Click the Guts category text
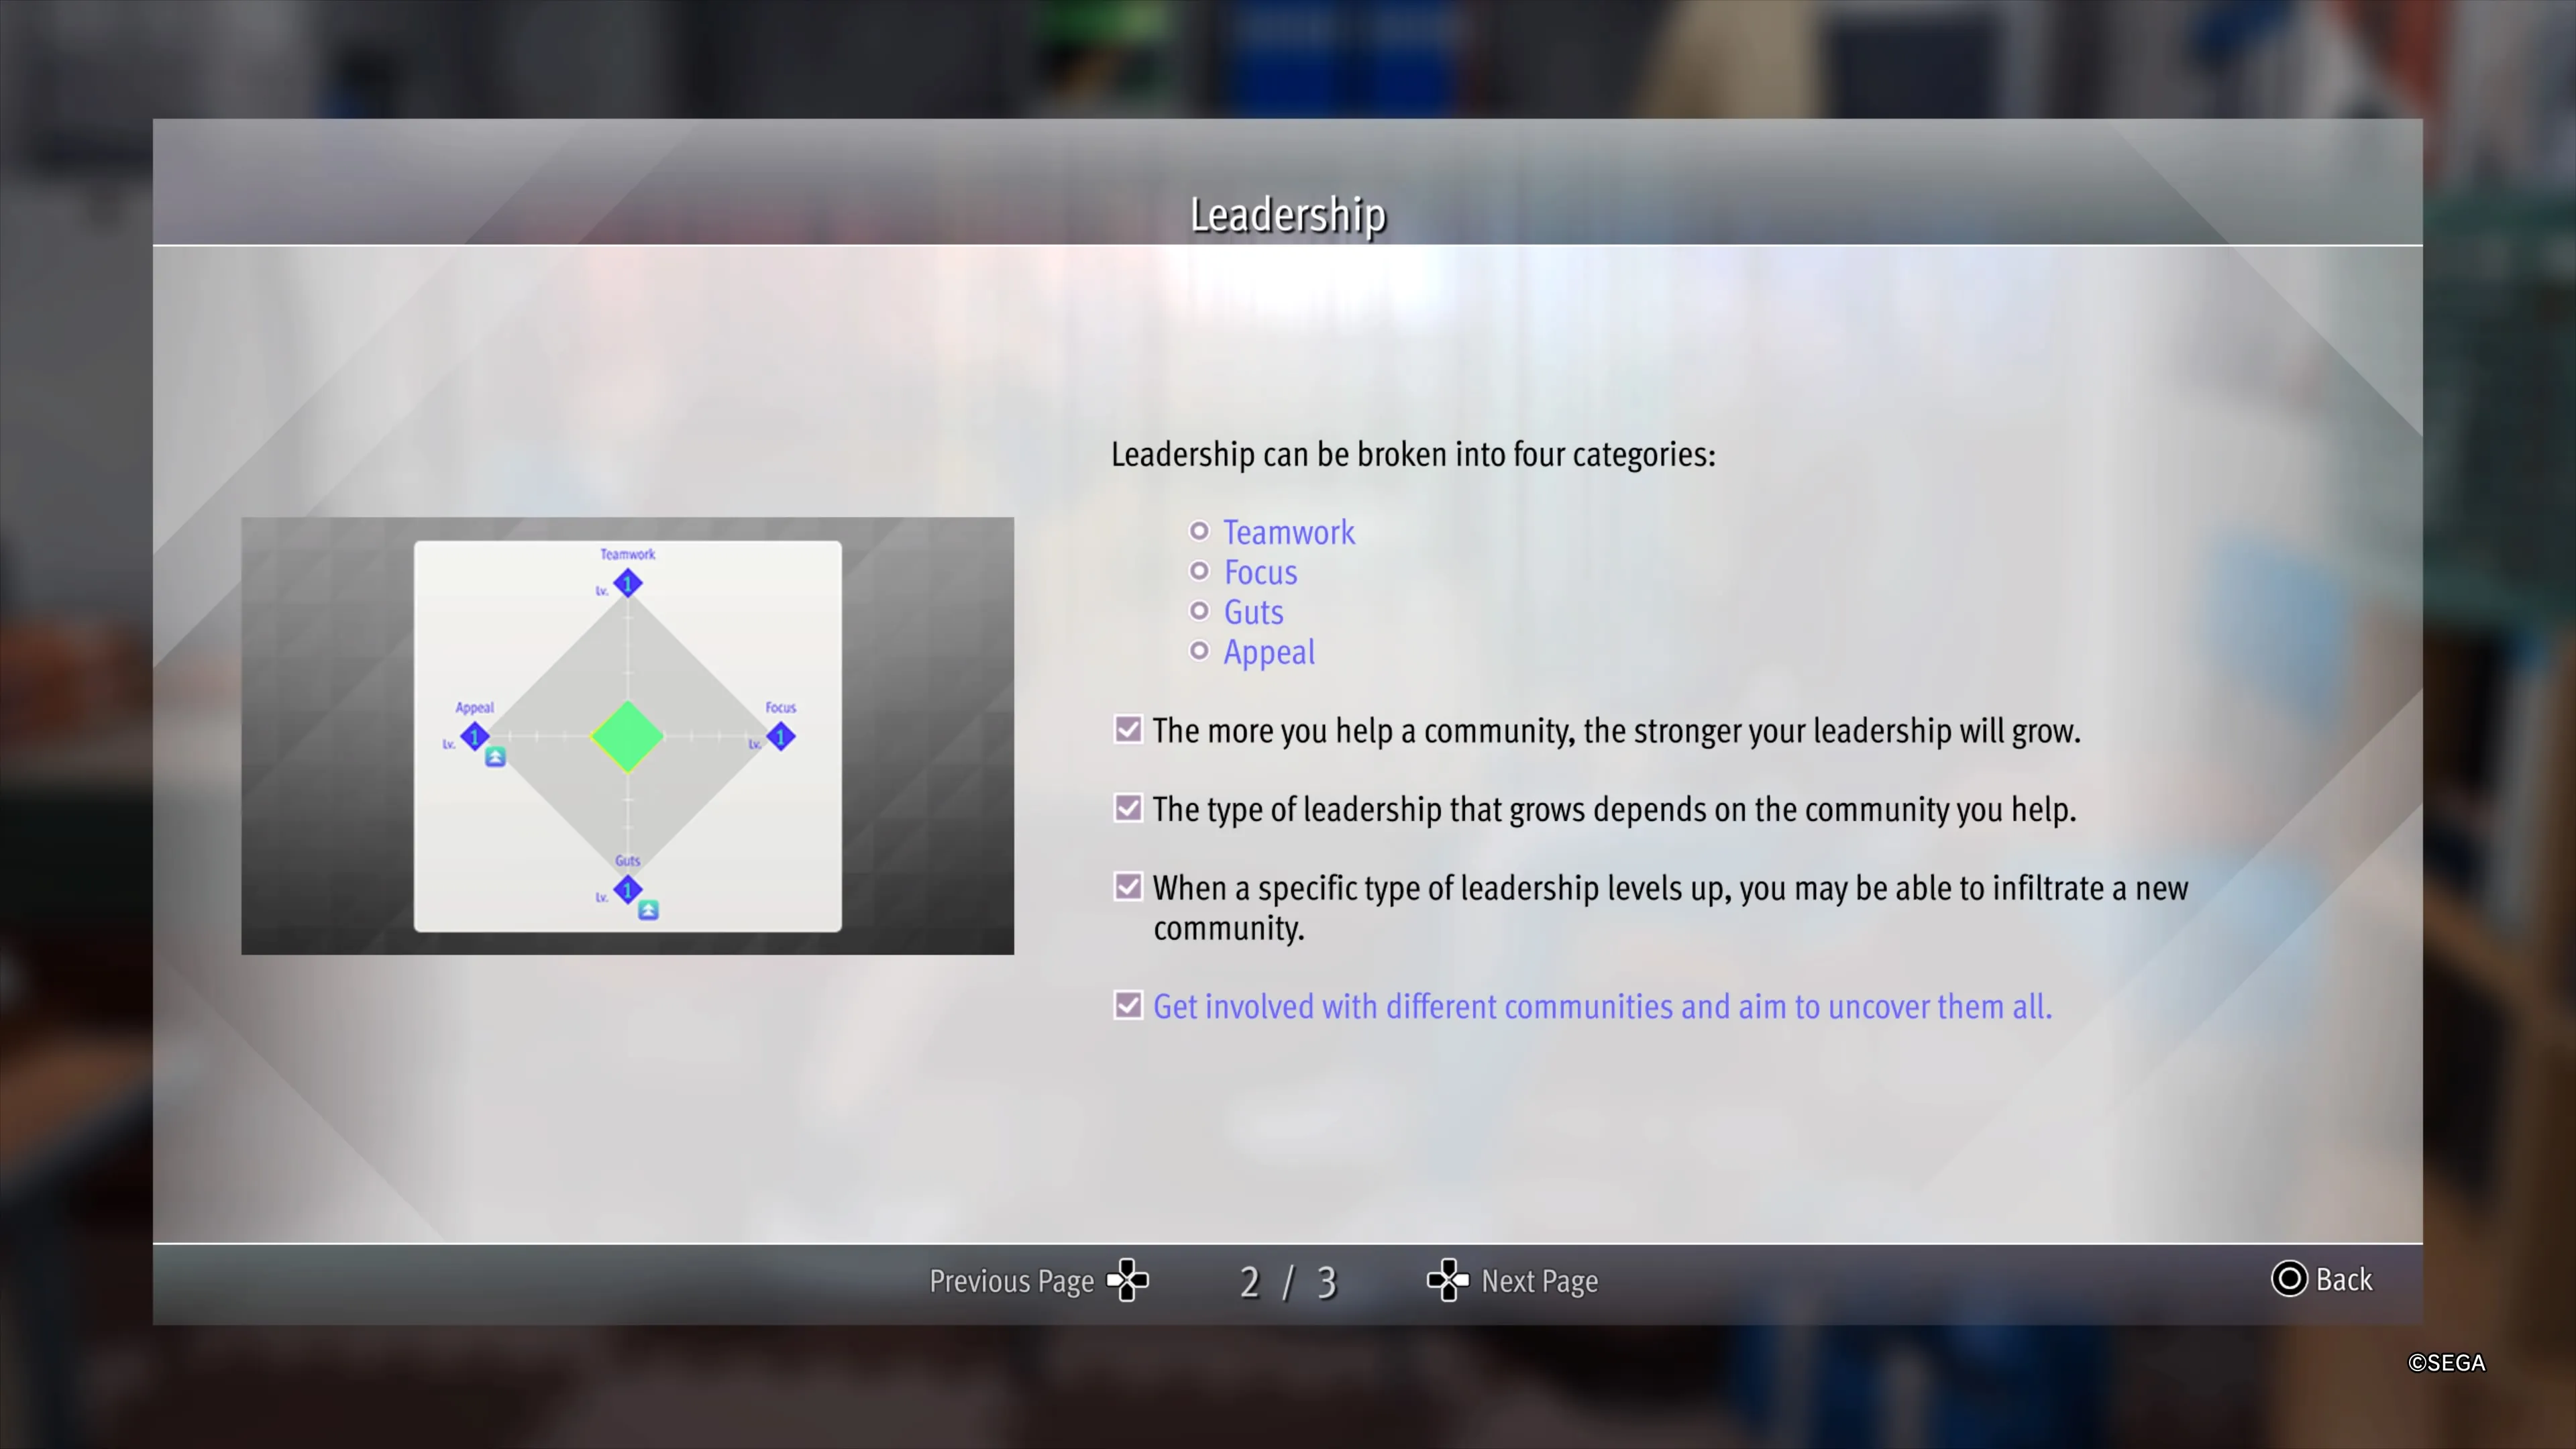This screenshot has height=1449, width=2576. (1253, 612)
